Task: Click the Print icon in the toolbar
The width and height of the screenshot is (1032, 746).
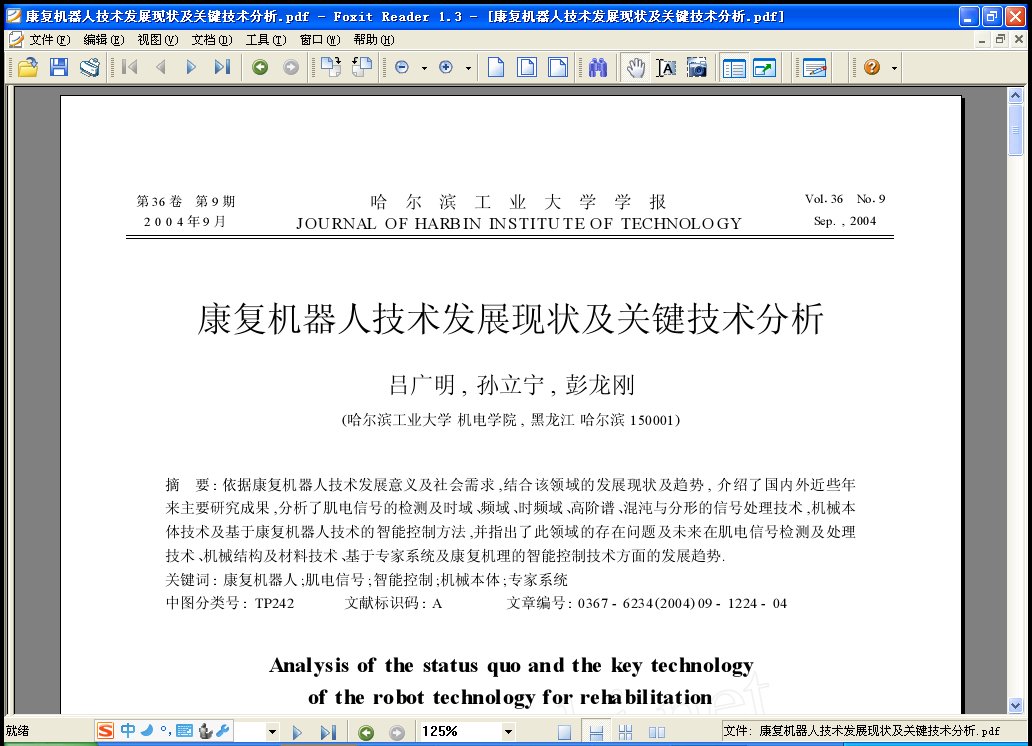Action: 90,67
